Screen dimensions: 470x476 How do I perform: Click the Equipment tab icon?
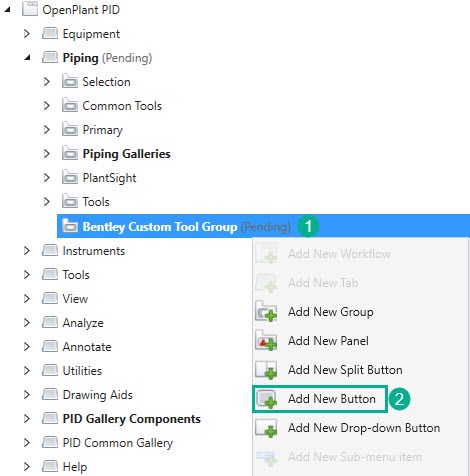(50, 34)
